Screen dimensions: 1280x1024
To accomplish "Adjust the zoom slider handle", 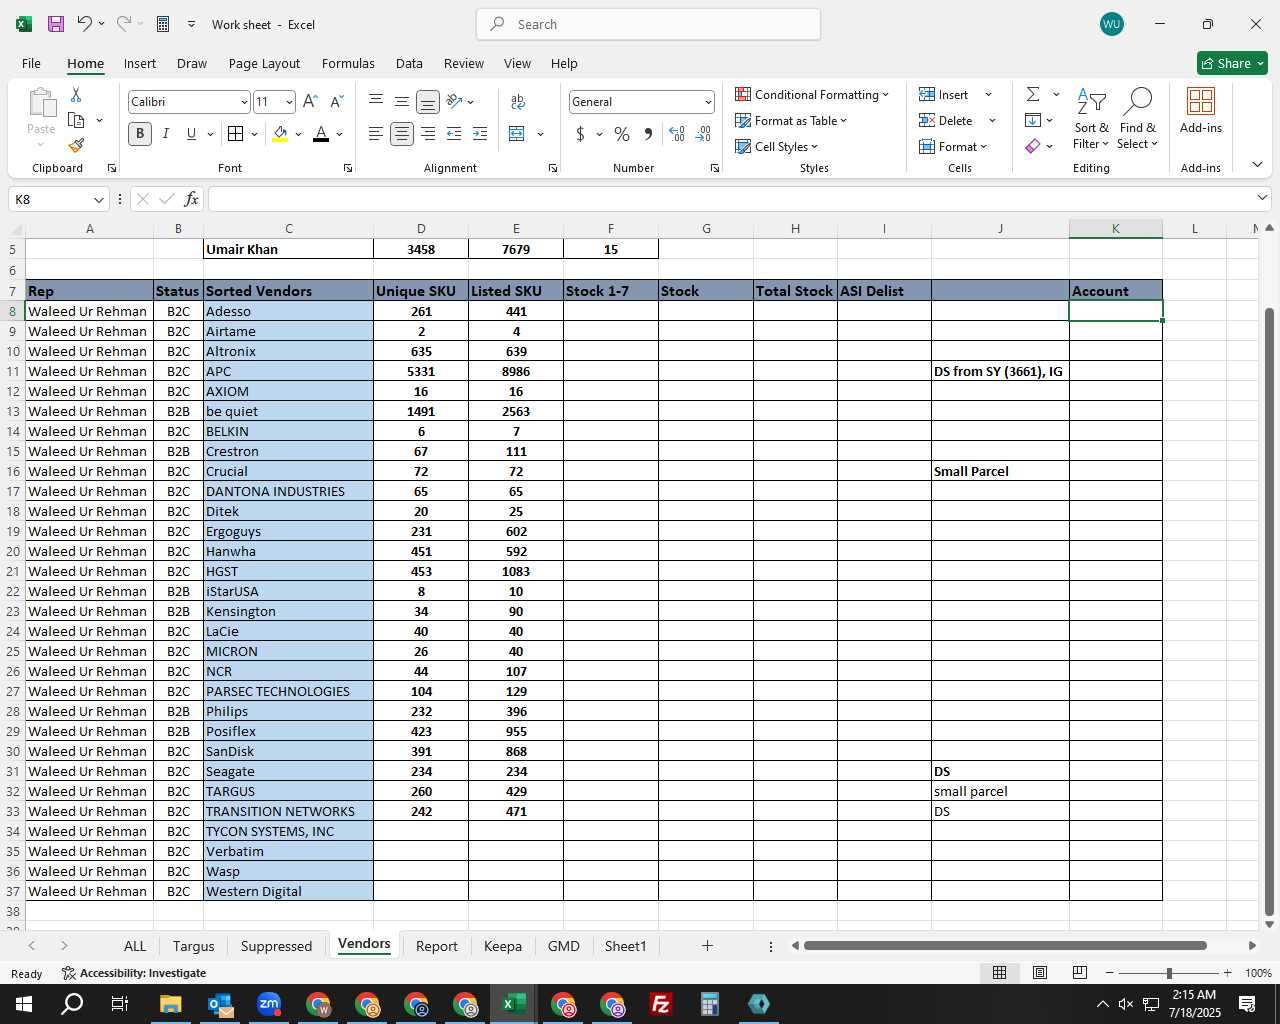I will 1168,973.
